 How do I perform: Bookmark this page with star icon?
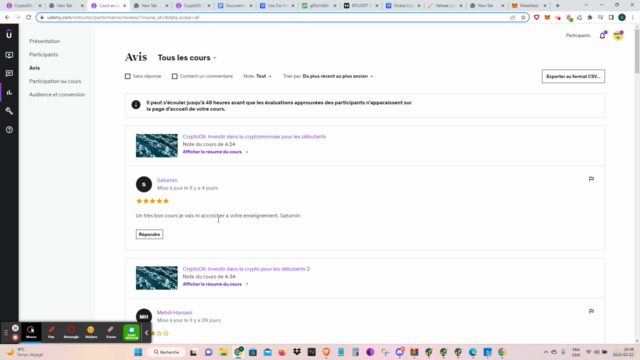coord(523,18)
